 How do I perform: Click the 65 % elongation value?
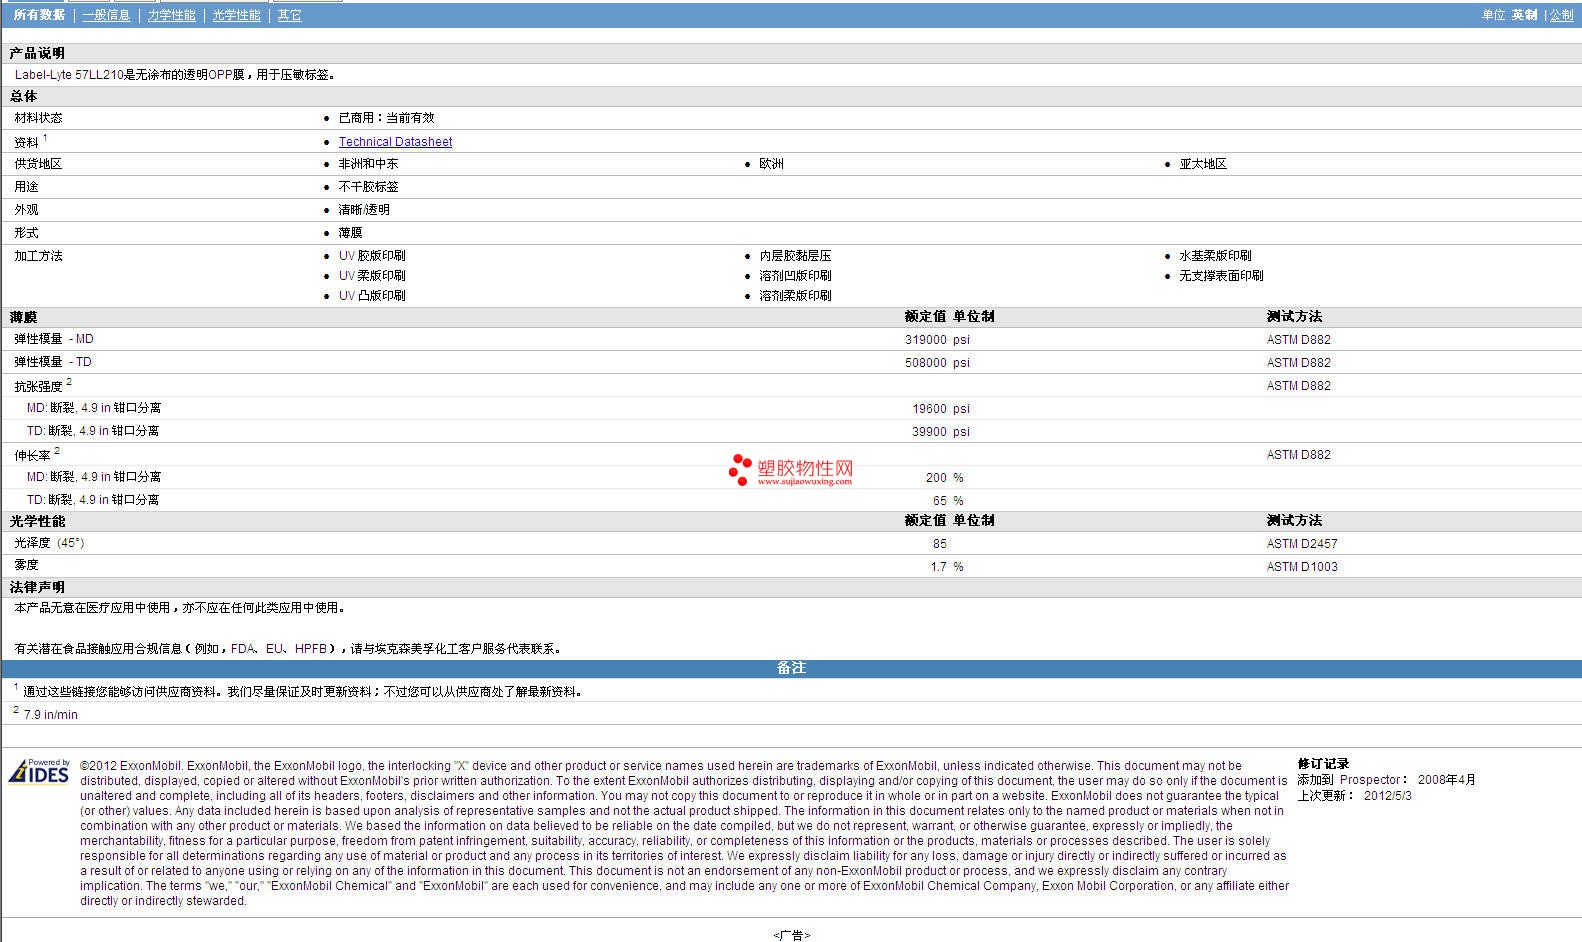tap(948, 501)
